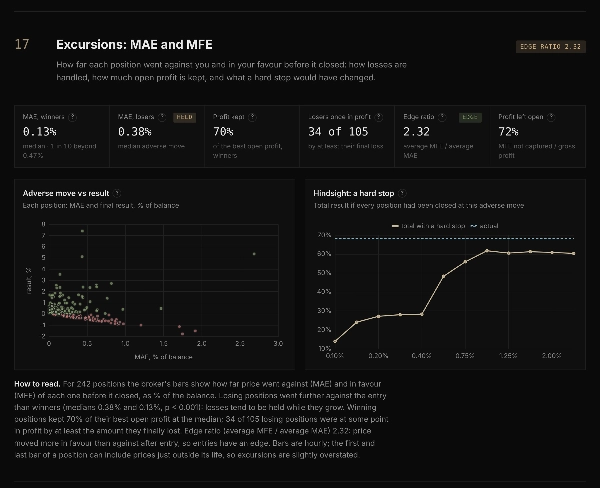The image size is (600, 488).
Task: Click the green EDGE badge on Edge ratio card
Action: tap(470, 118)
